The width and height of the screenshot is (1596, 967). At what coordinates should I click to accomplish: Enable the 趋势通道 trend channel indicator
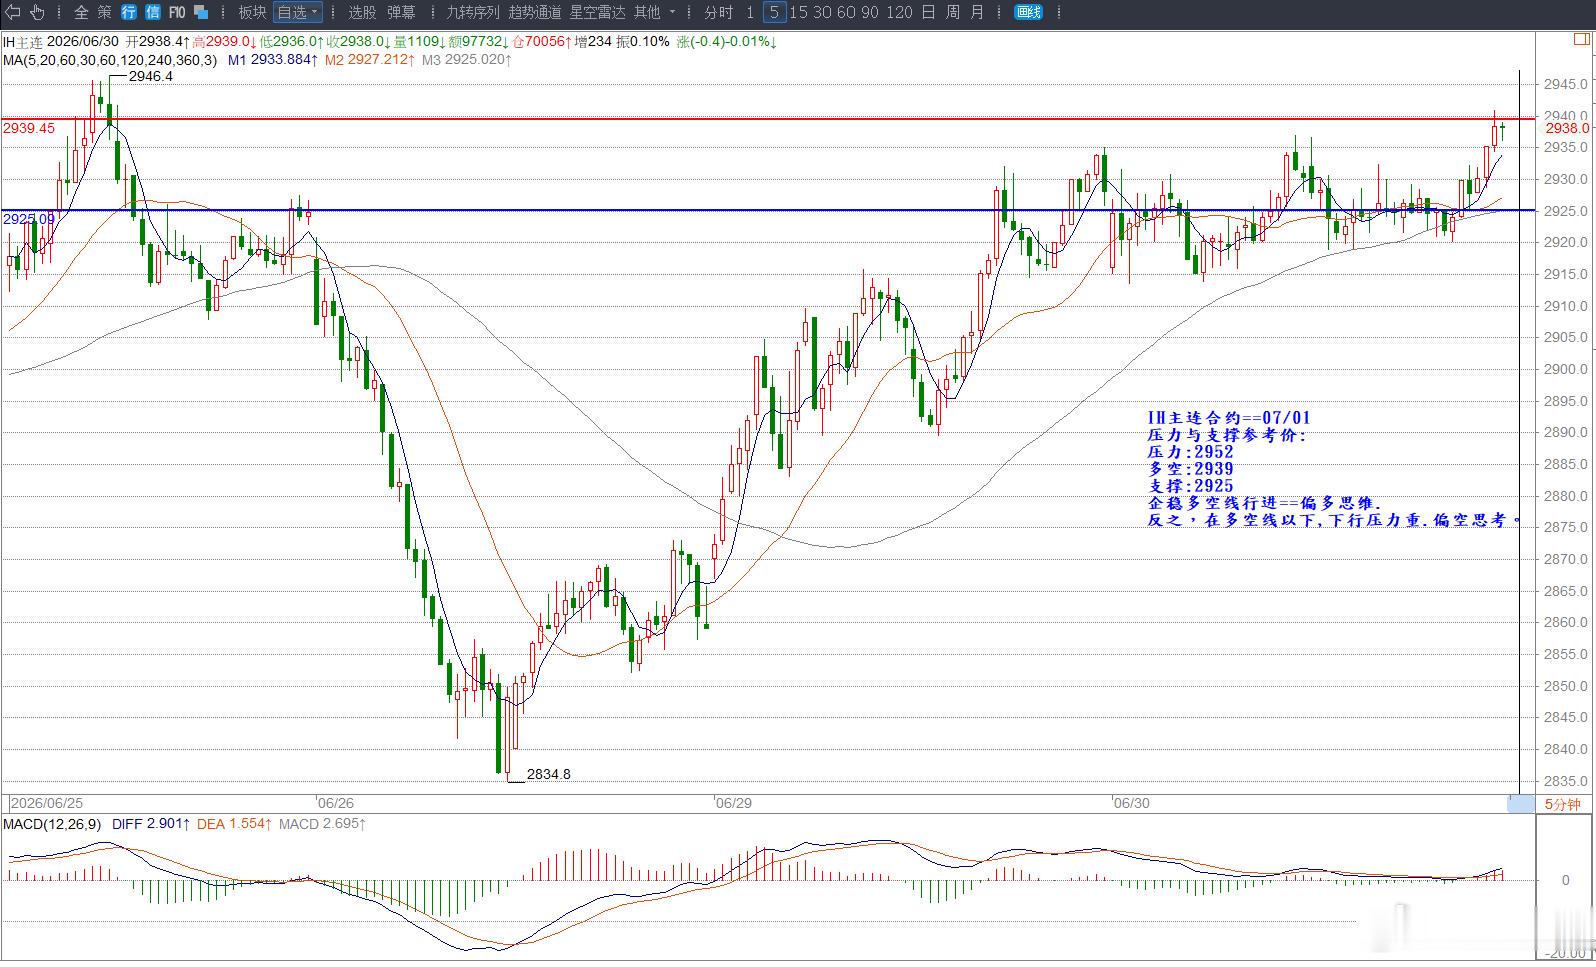tap(535, 12)
